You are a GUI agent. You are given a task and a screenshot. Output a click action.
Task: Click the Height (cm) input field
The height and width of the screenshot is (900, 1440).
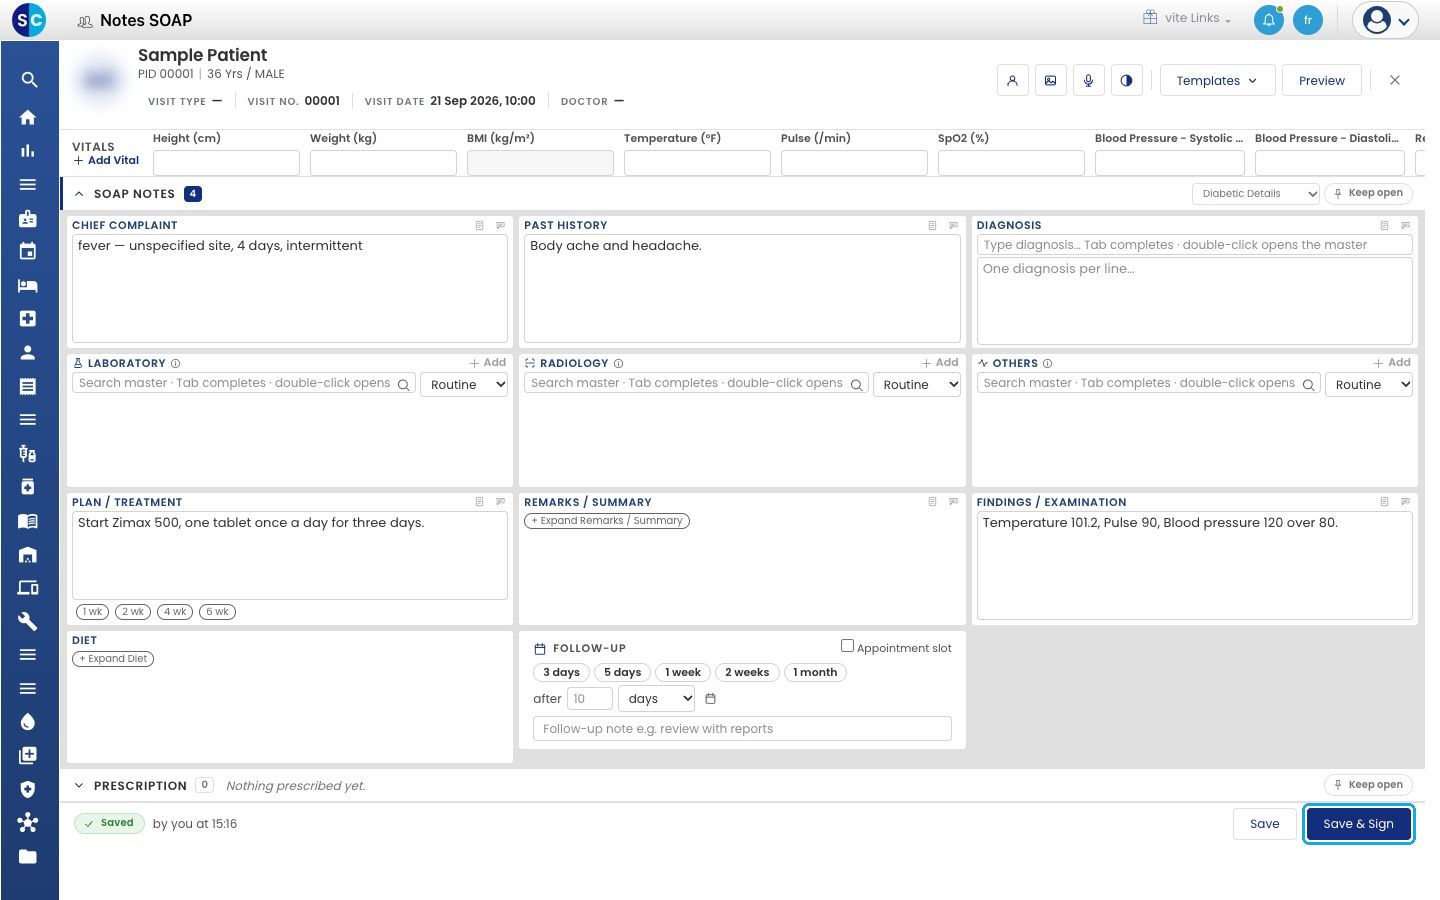(226, 162)
